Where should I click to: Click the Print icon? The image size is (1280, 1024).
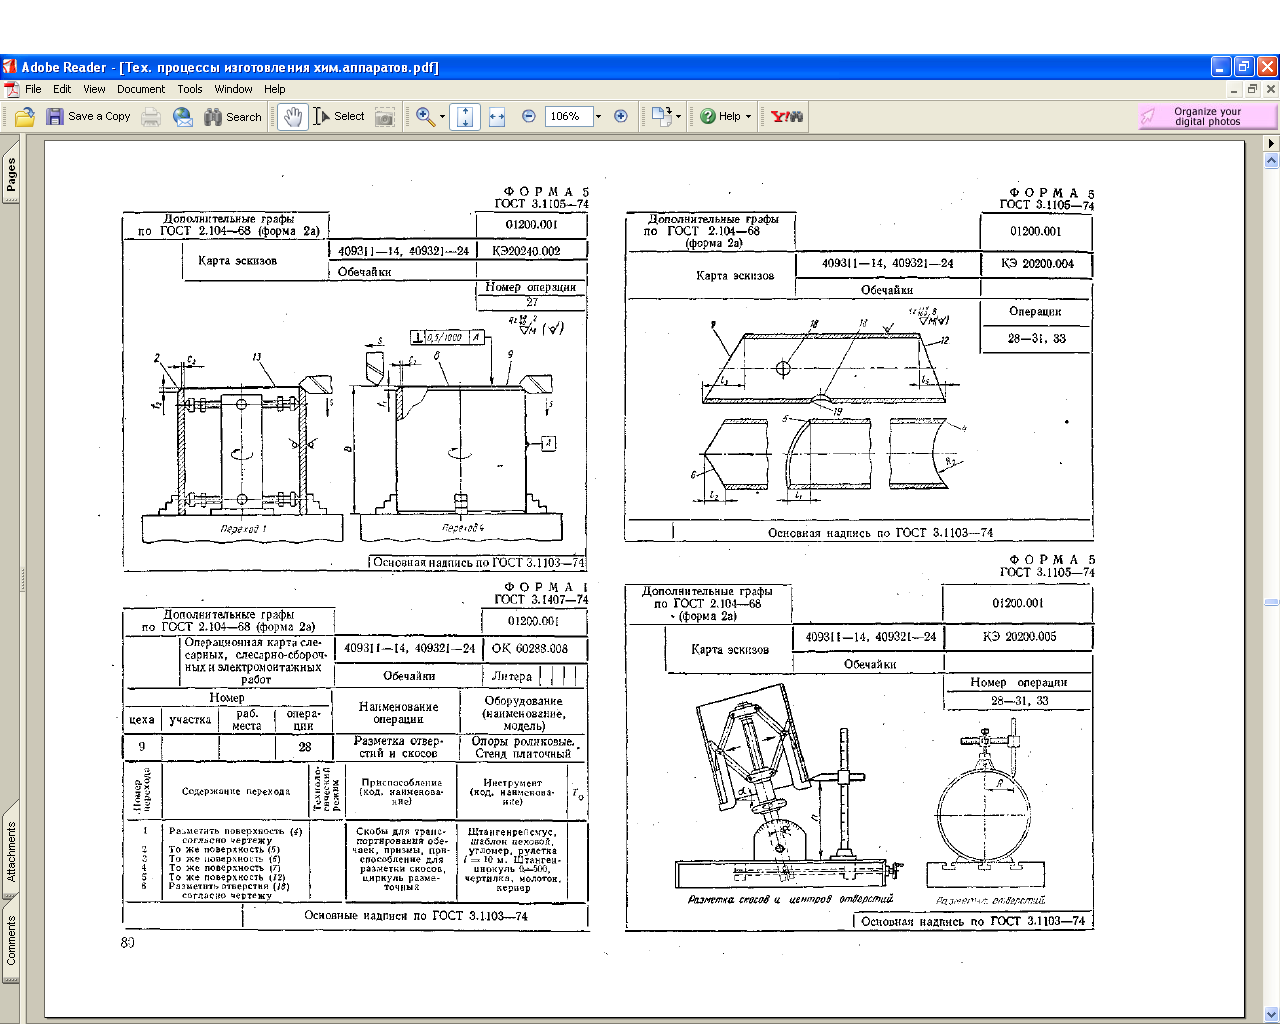click(x=151, y=117)
